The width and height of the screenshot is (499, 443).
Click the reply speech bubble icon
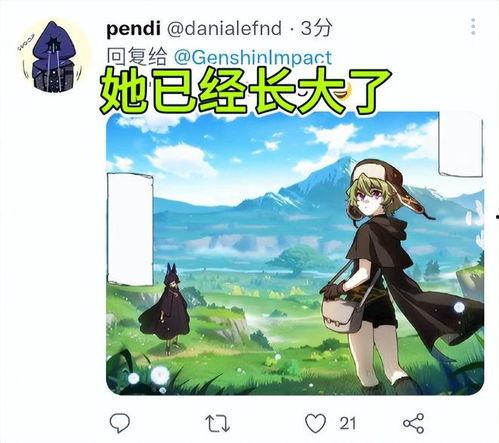tap(120, 423)
